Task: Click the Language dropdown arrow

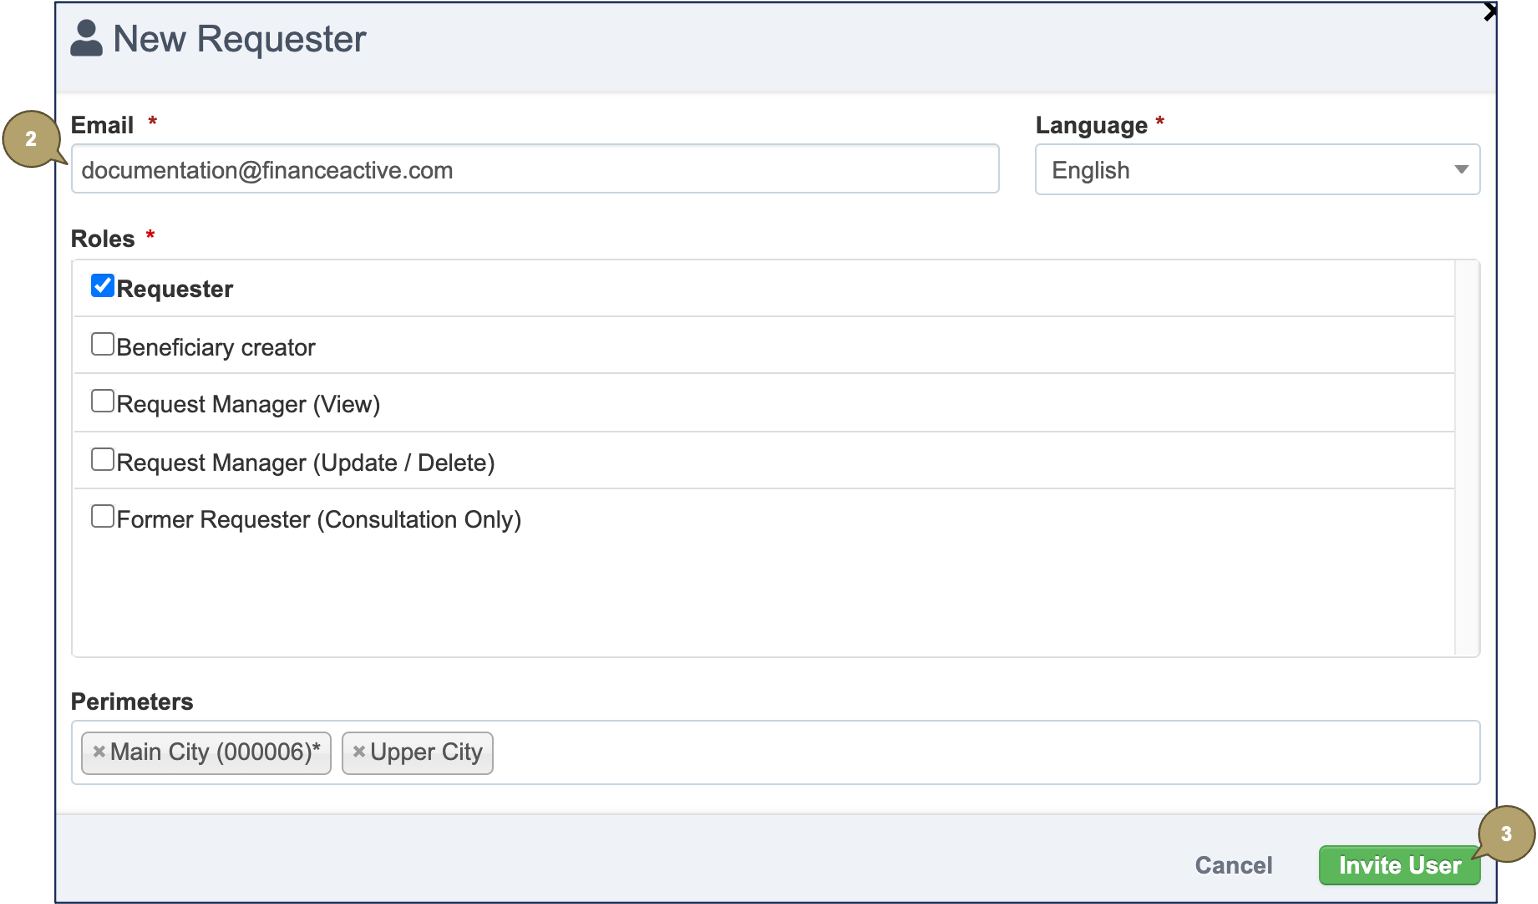Action: [1461, 170]
